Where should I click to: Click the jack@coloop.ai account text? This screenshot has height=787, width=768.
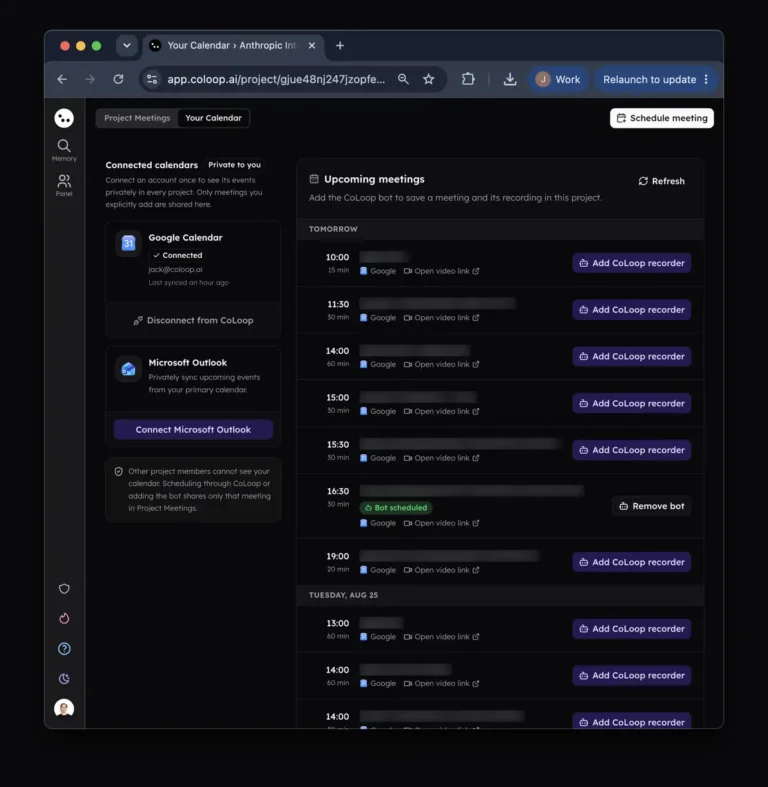coord(175,270)
